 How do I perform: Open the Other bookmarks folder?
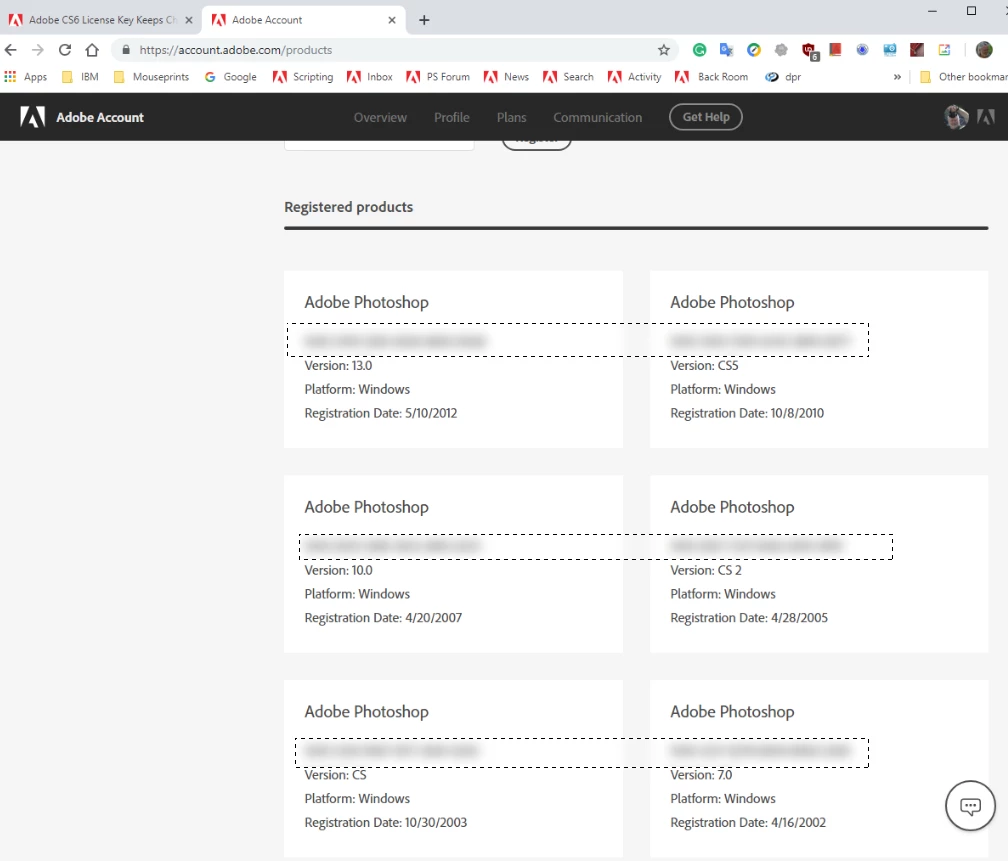[x=963, y=77]
